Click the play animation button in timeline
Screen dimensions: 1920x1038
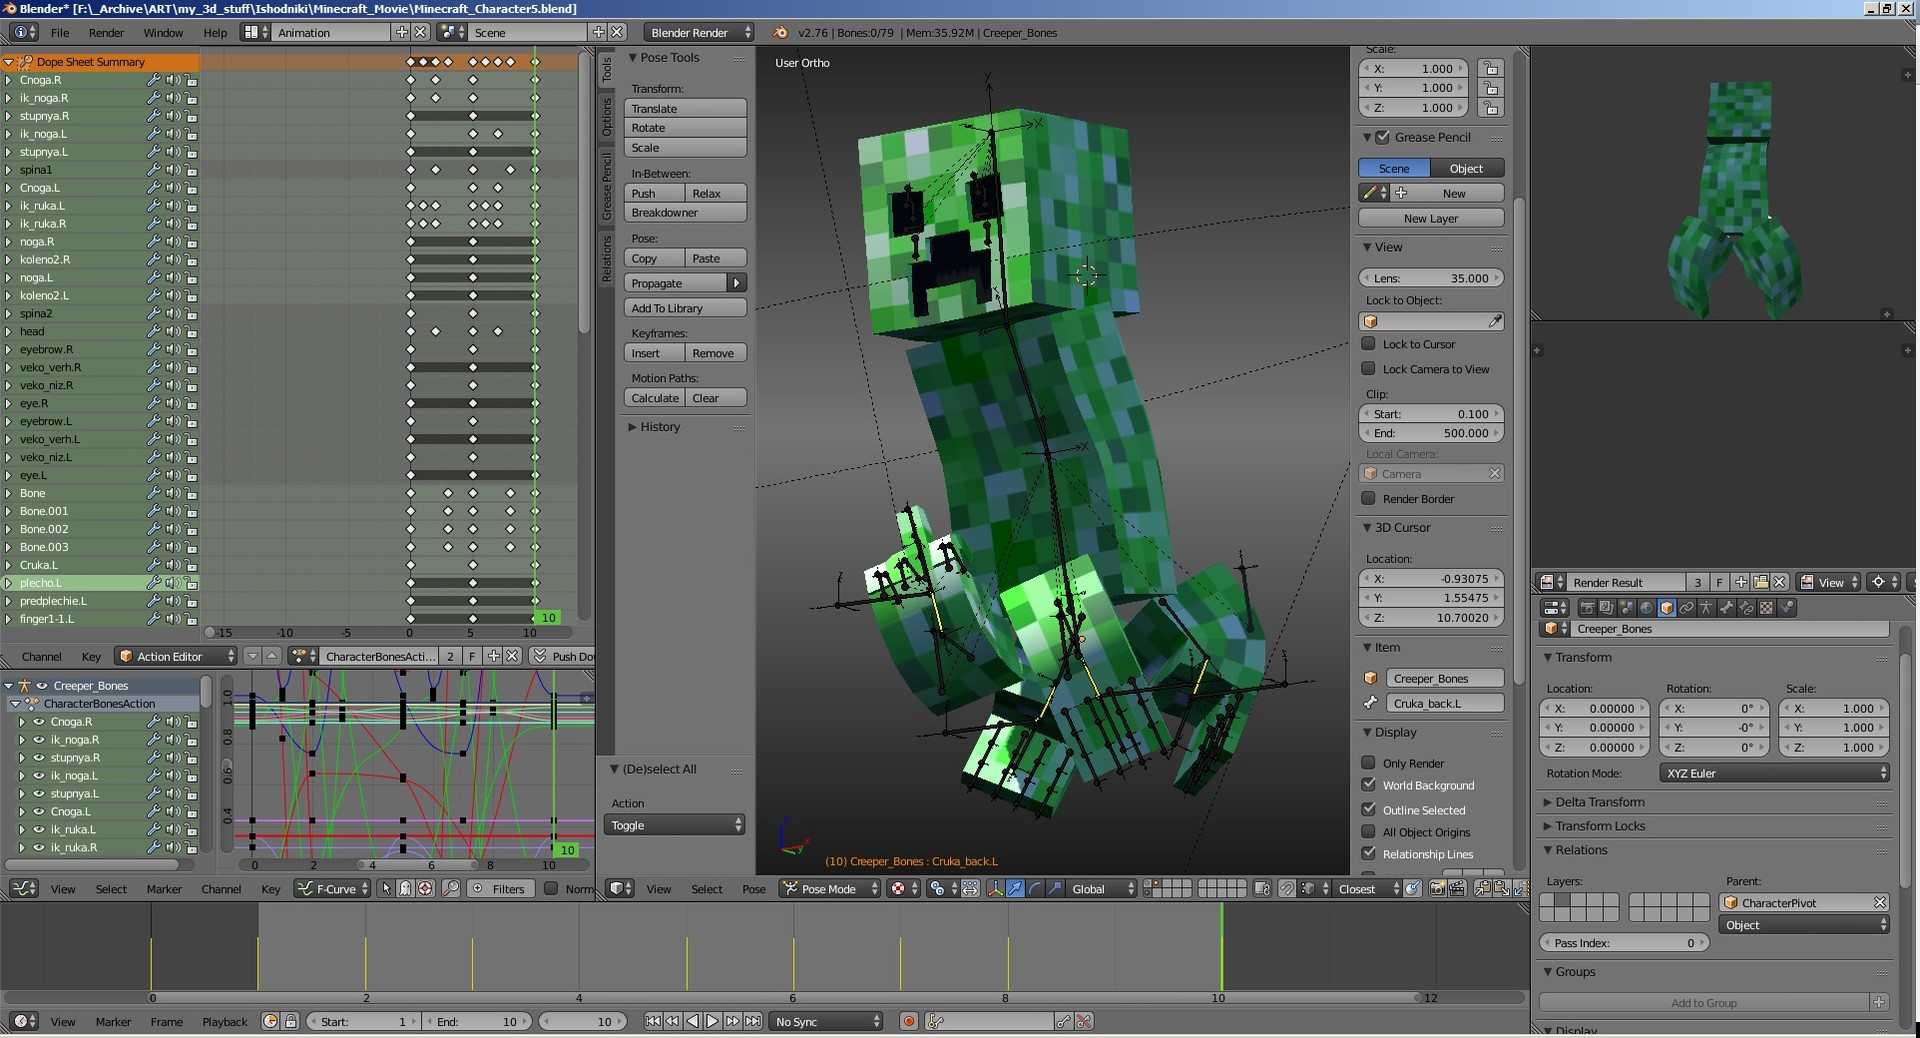712,1021
